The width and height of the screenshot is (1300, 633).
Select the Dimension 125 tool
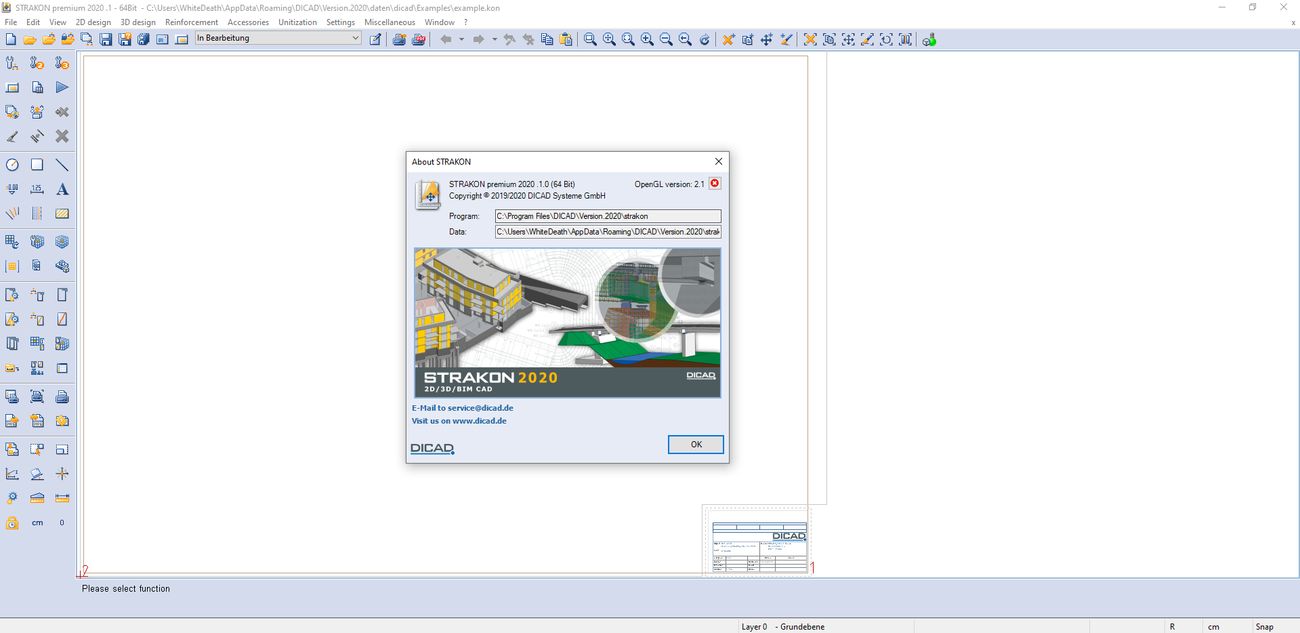coord(37,189)
